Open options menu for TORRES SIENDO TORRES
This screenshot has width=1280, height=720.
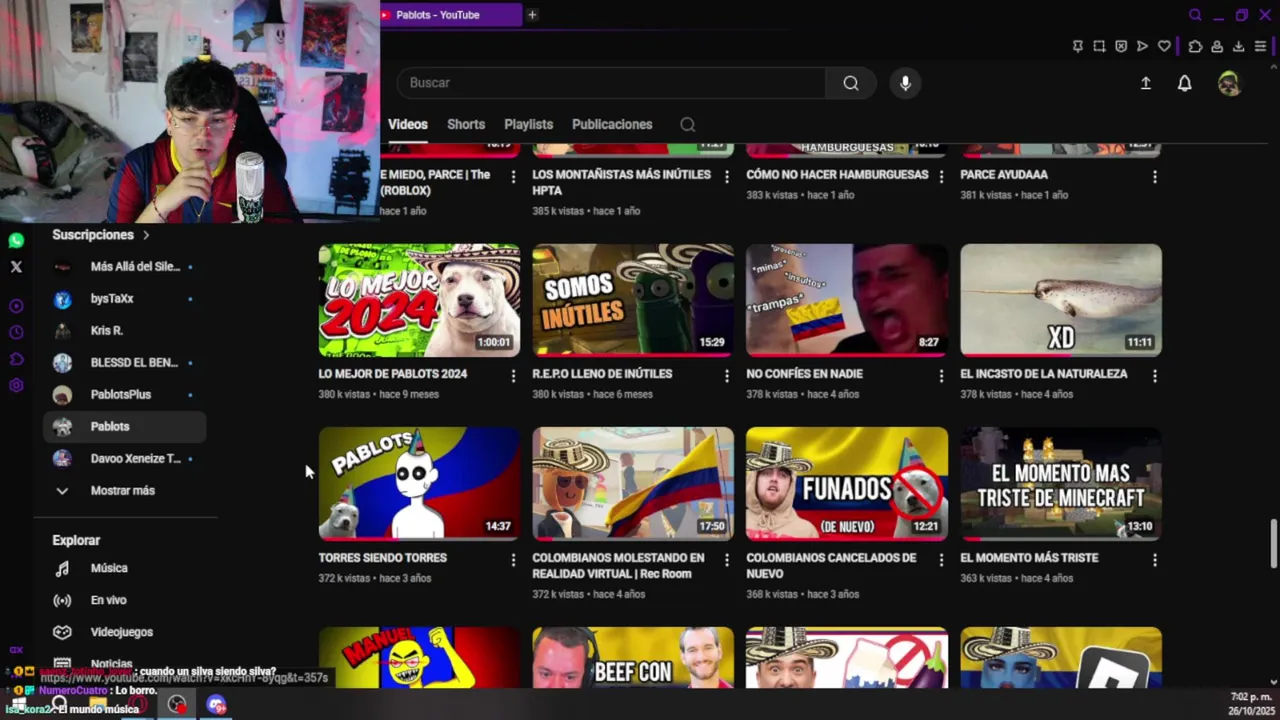pyautogui.click(x=513, y=560)
